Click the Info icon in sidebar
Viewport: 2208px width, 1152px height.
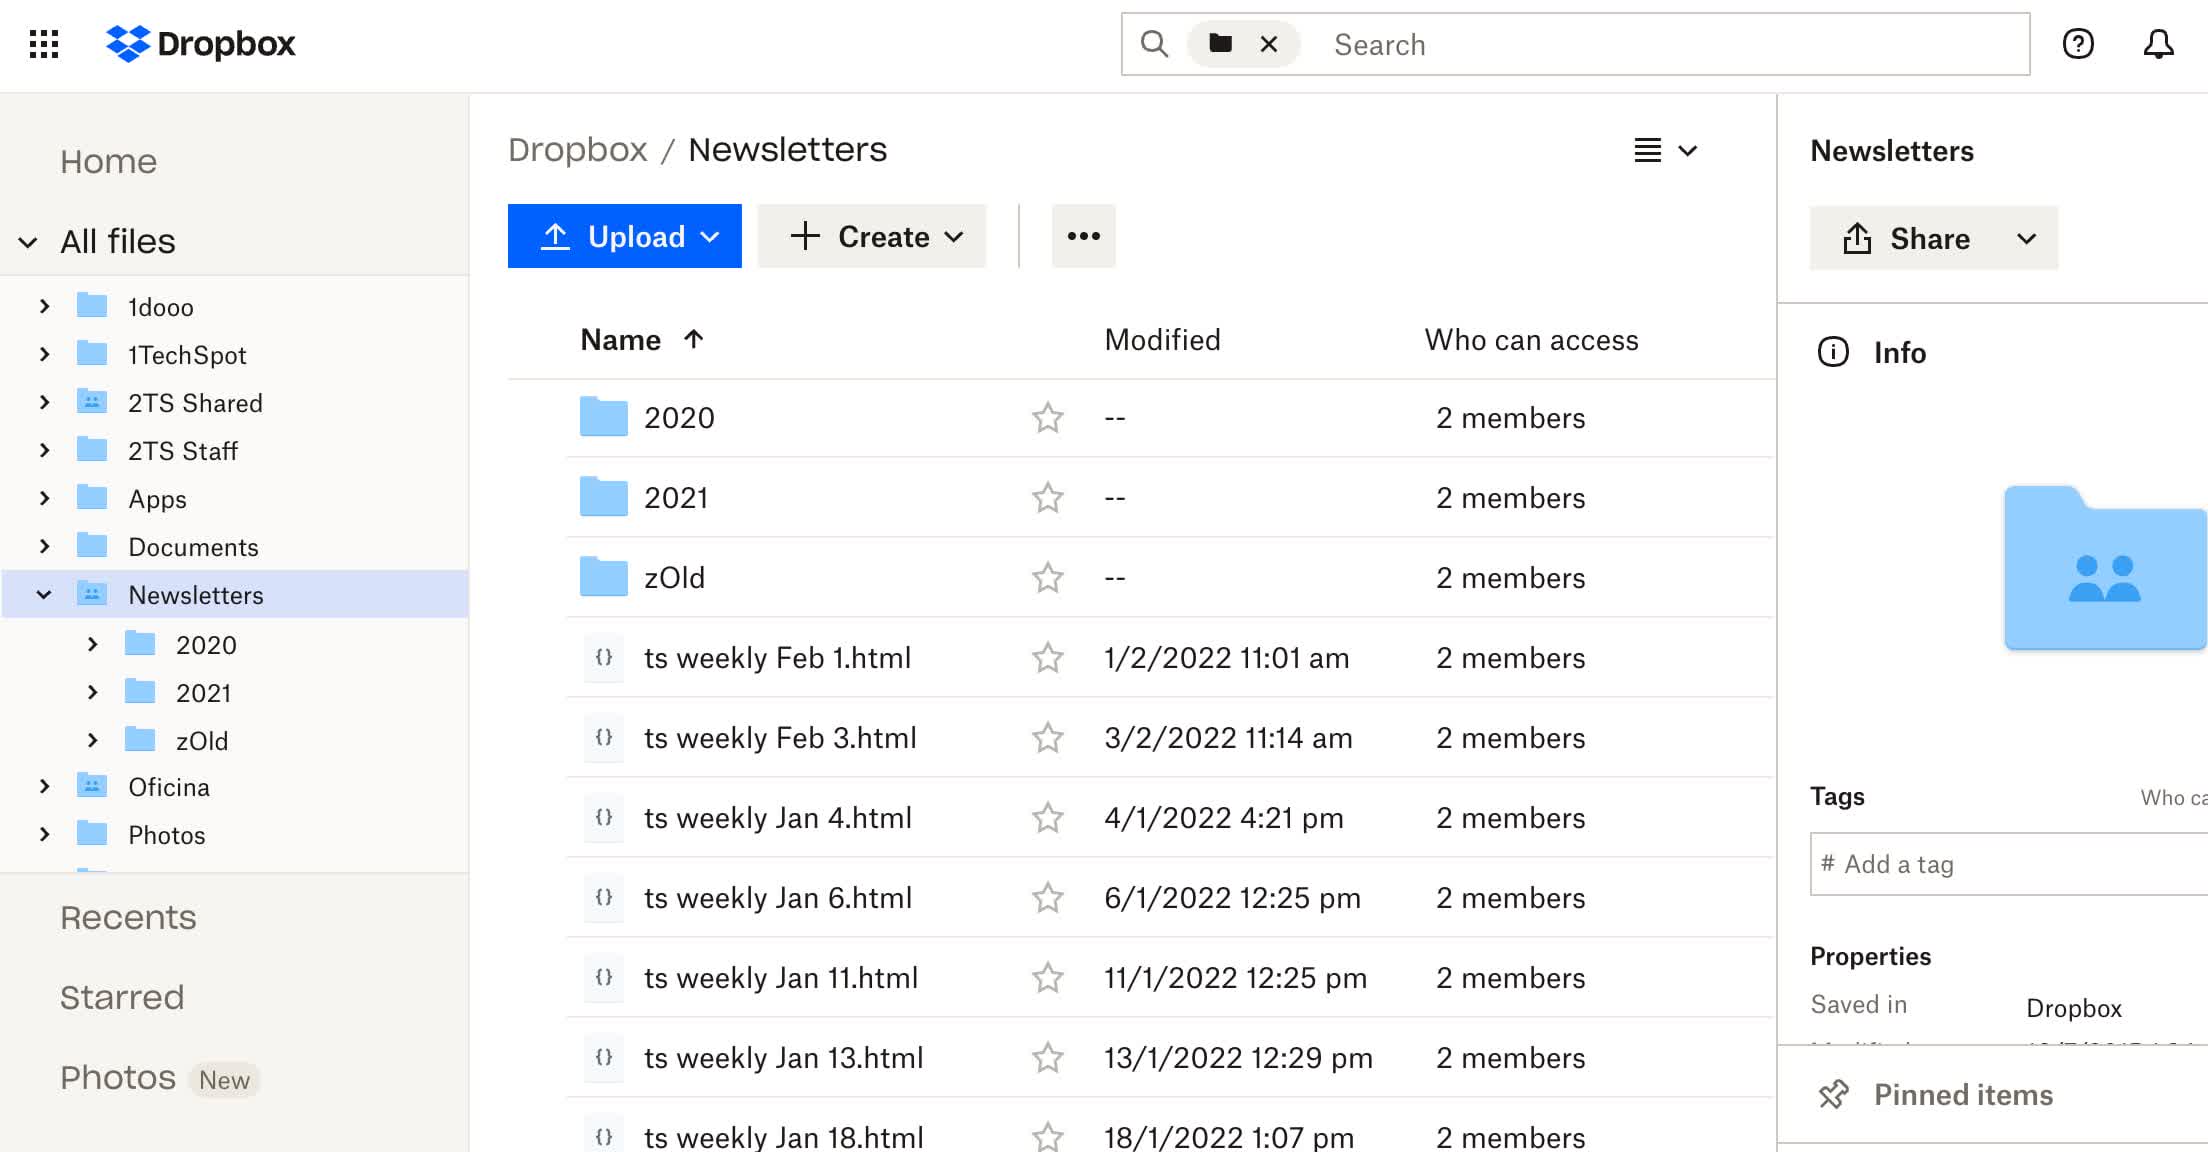1832,352
